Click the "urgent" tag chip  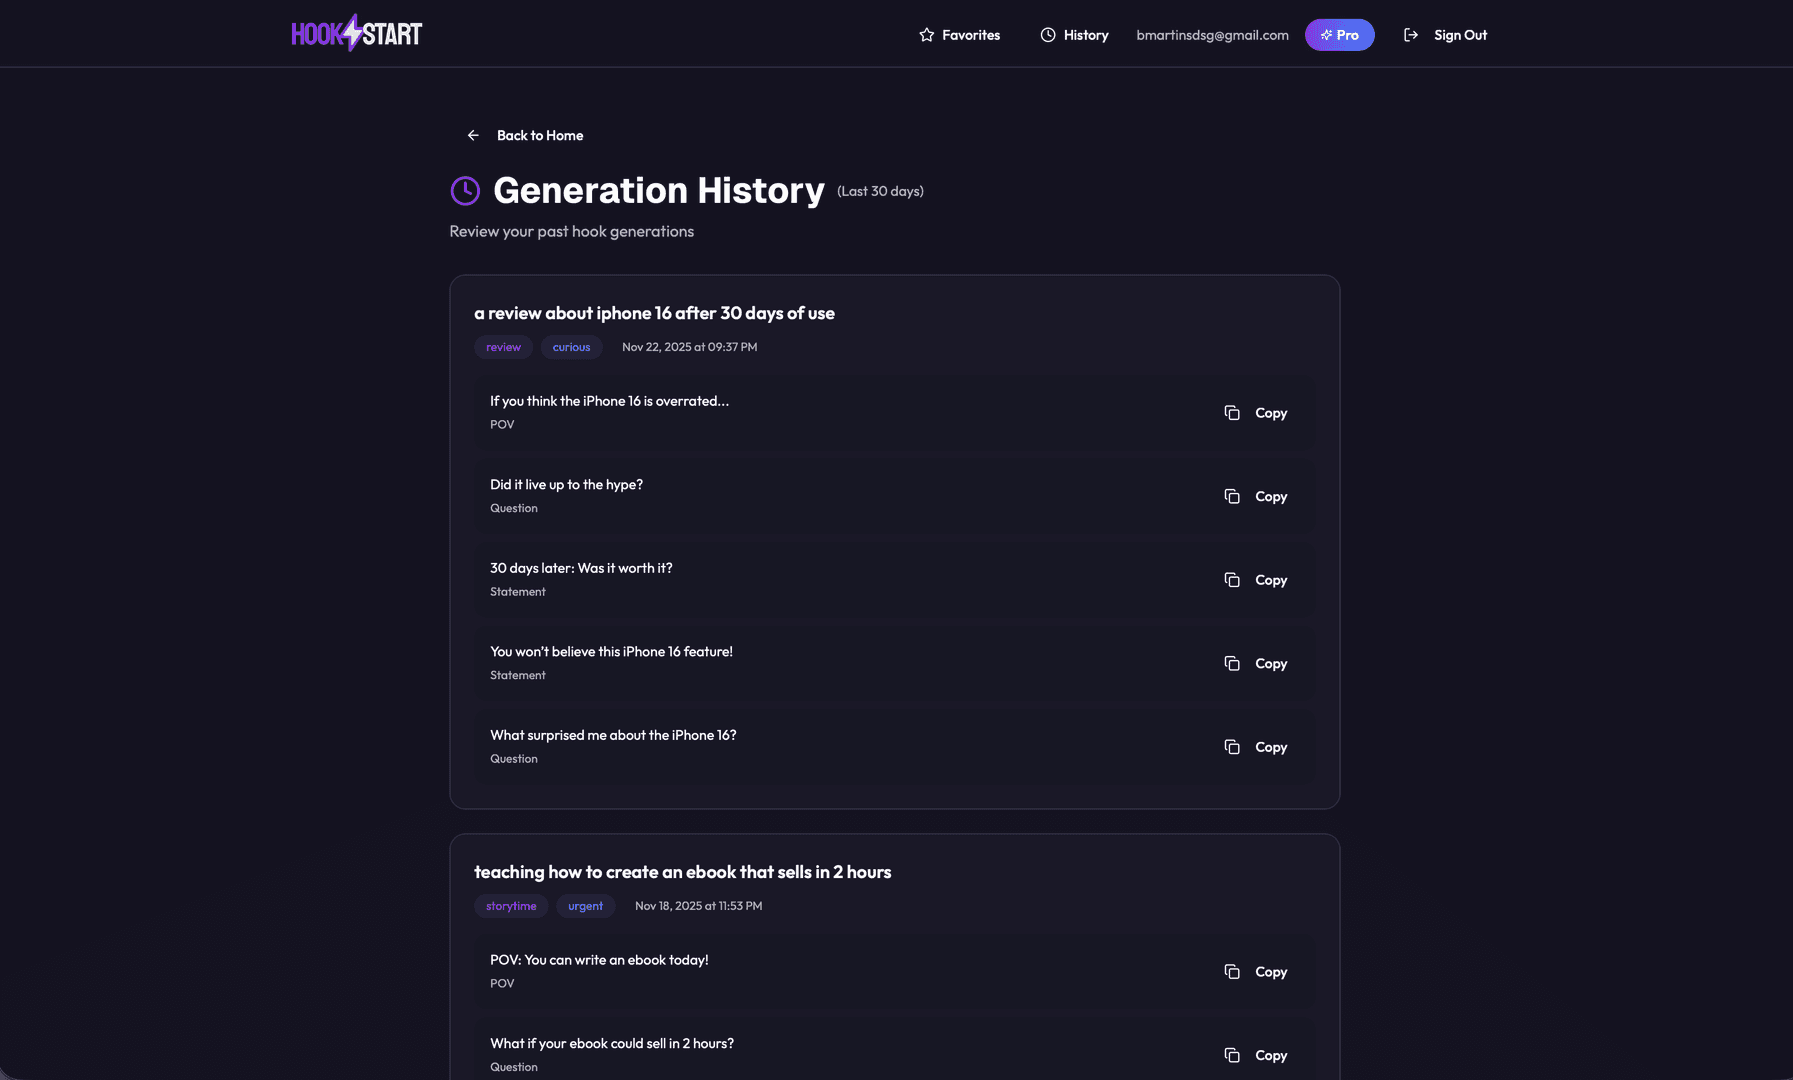point(585,906)
